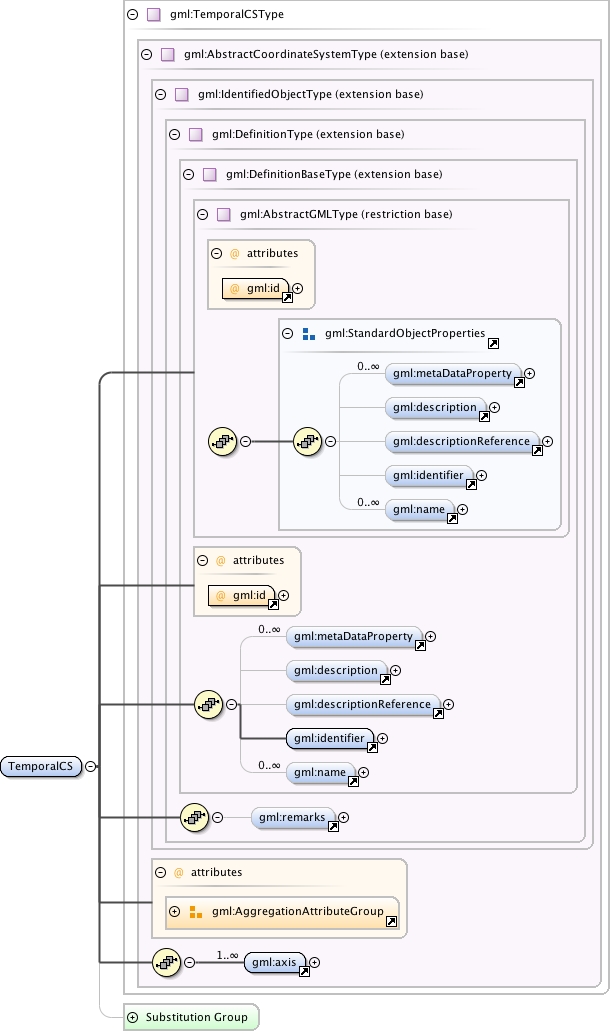
Task: Collapse gml:IdentifiedObjectType extension base
Action: tap(160, 94)
